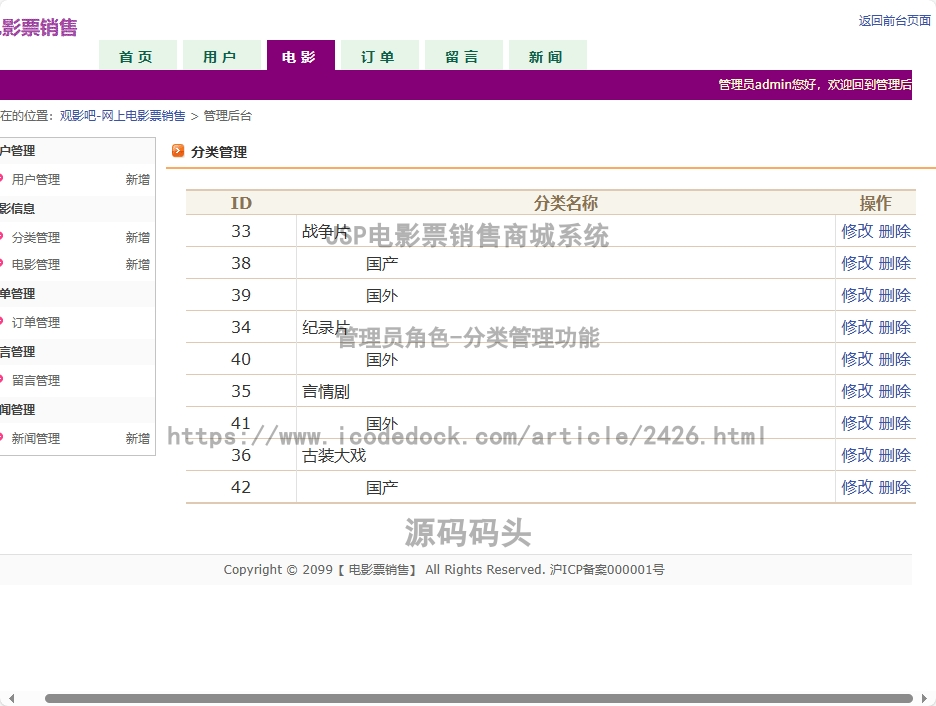
Task: Select the 电影 tab
Action: point(301,56)
